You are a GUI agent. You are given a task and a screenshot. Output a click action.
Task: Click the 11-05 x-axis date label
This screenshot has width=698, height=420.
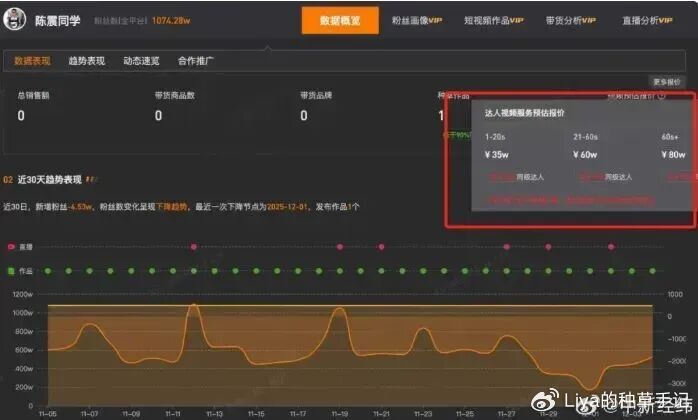click(x=48, y=414)
